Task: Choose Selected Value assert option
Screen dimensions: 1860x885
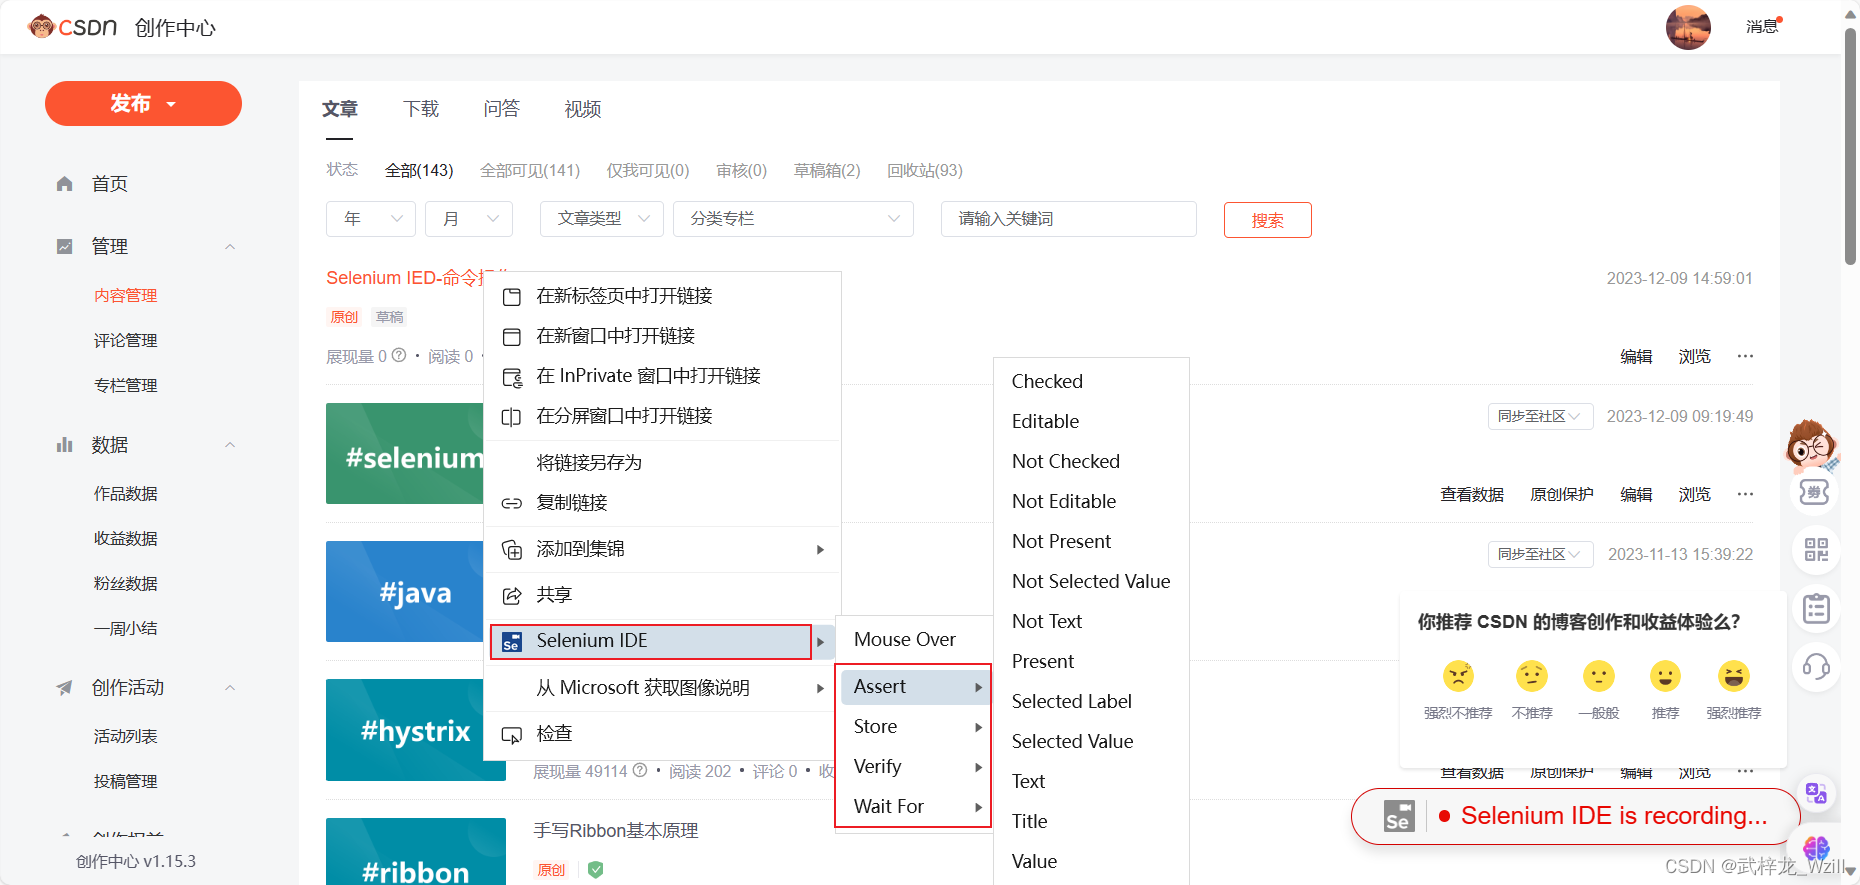Action: pyautogui.click(x=1072, y=742)
